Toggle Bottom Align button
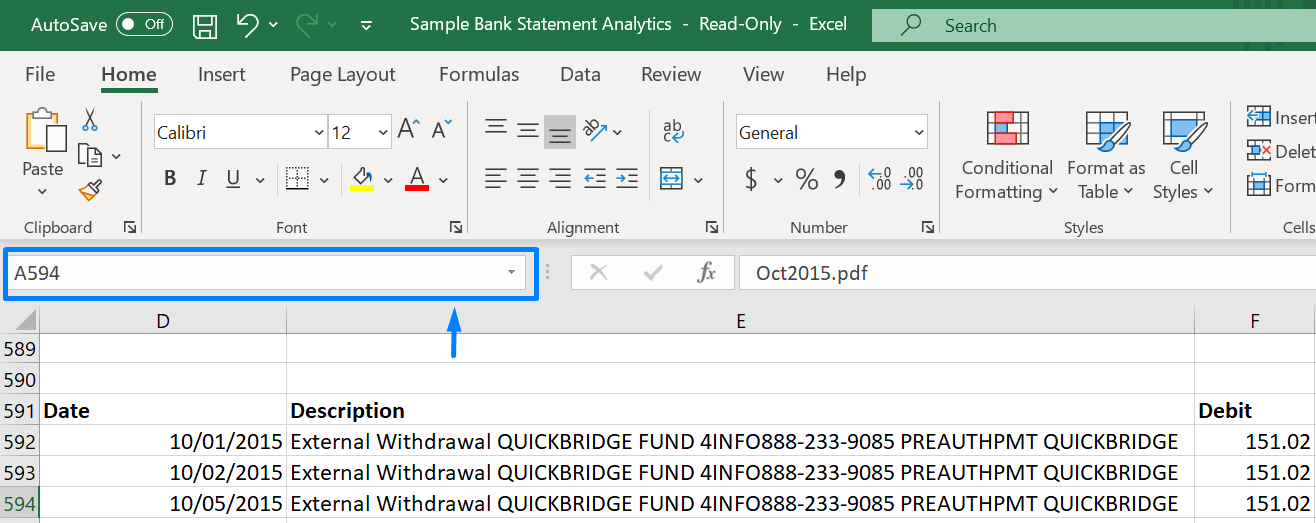 pyautogui.click(x=560, y=131)
